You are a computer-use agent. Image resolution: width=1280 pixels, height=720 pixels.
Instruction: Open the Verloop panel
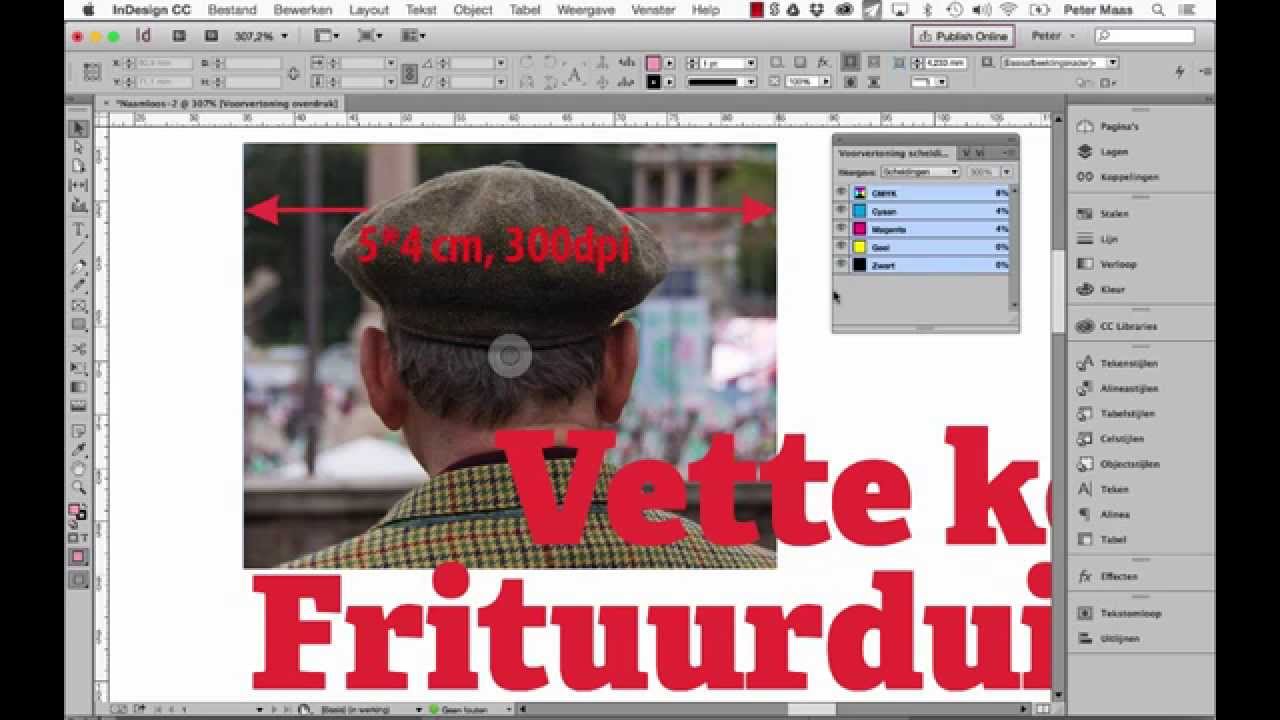point(1106,264)
